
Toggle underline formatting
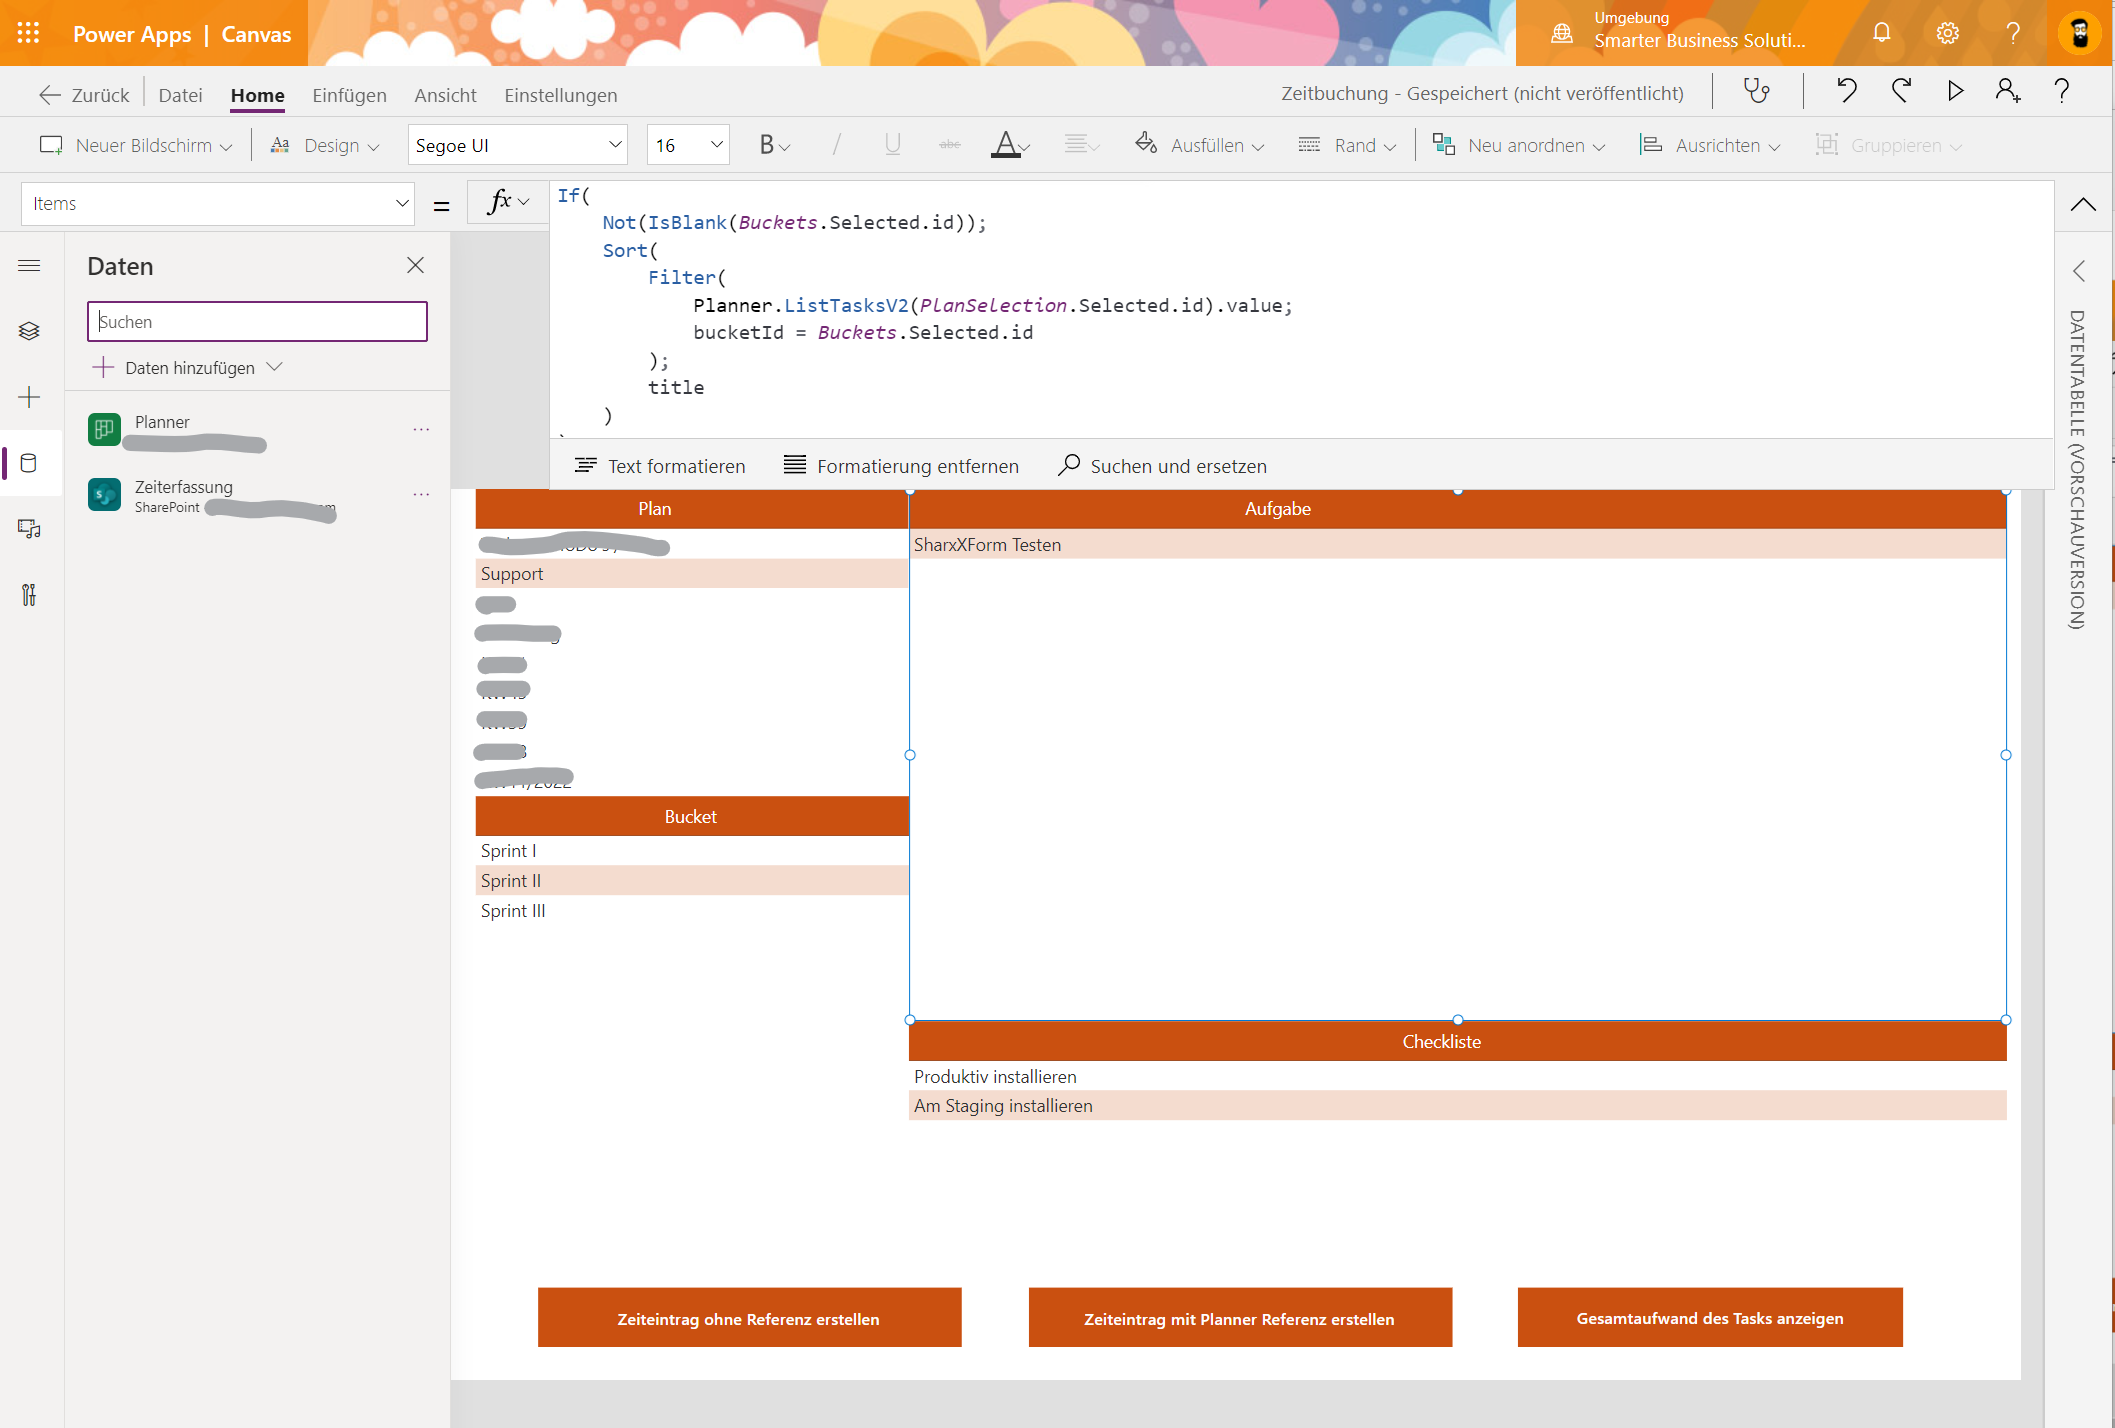891,144
